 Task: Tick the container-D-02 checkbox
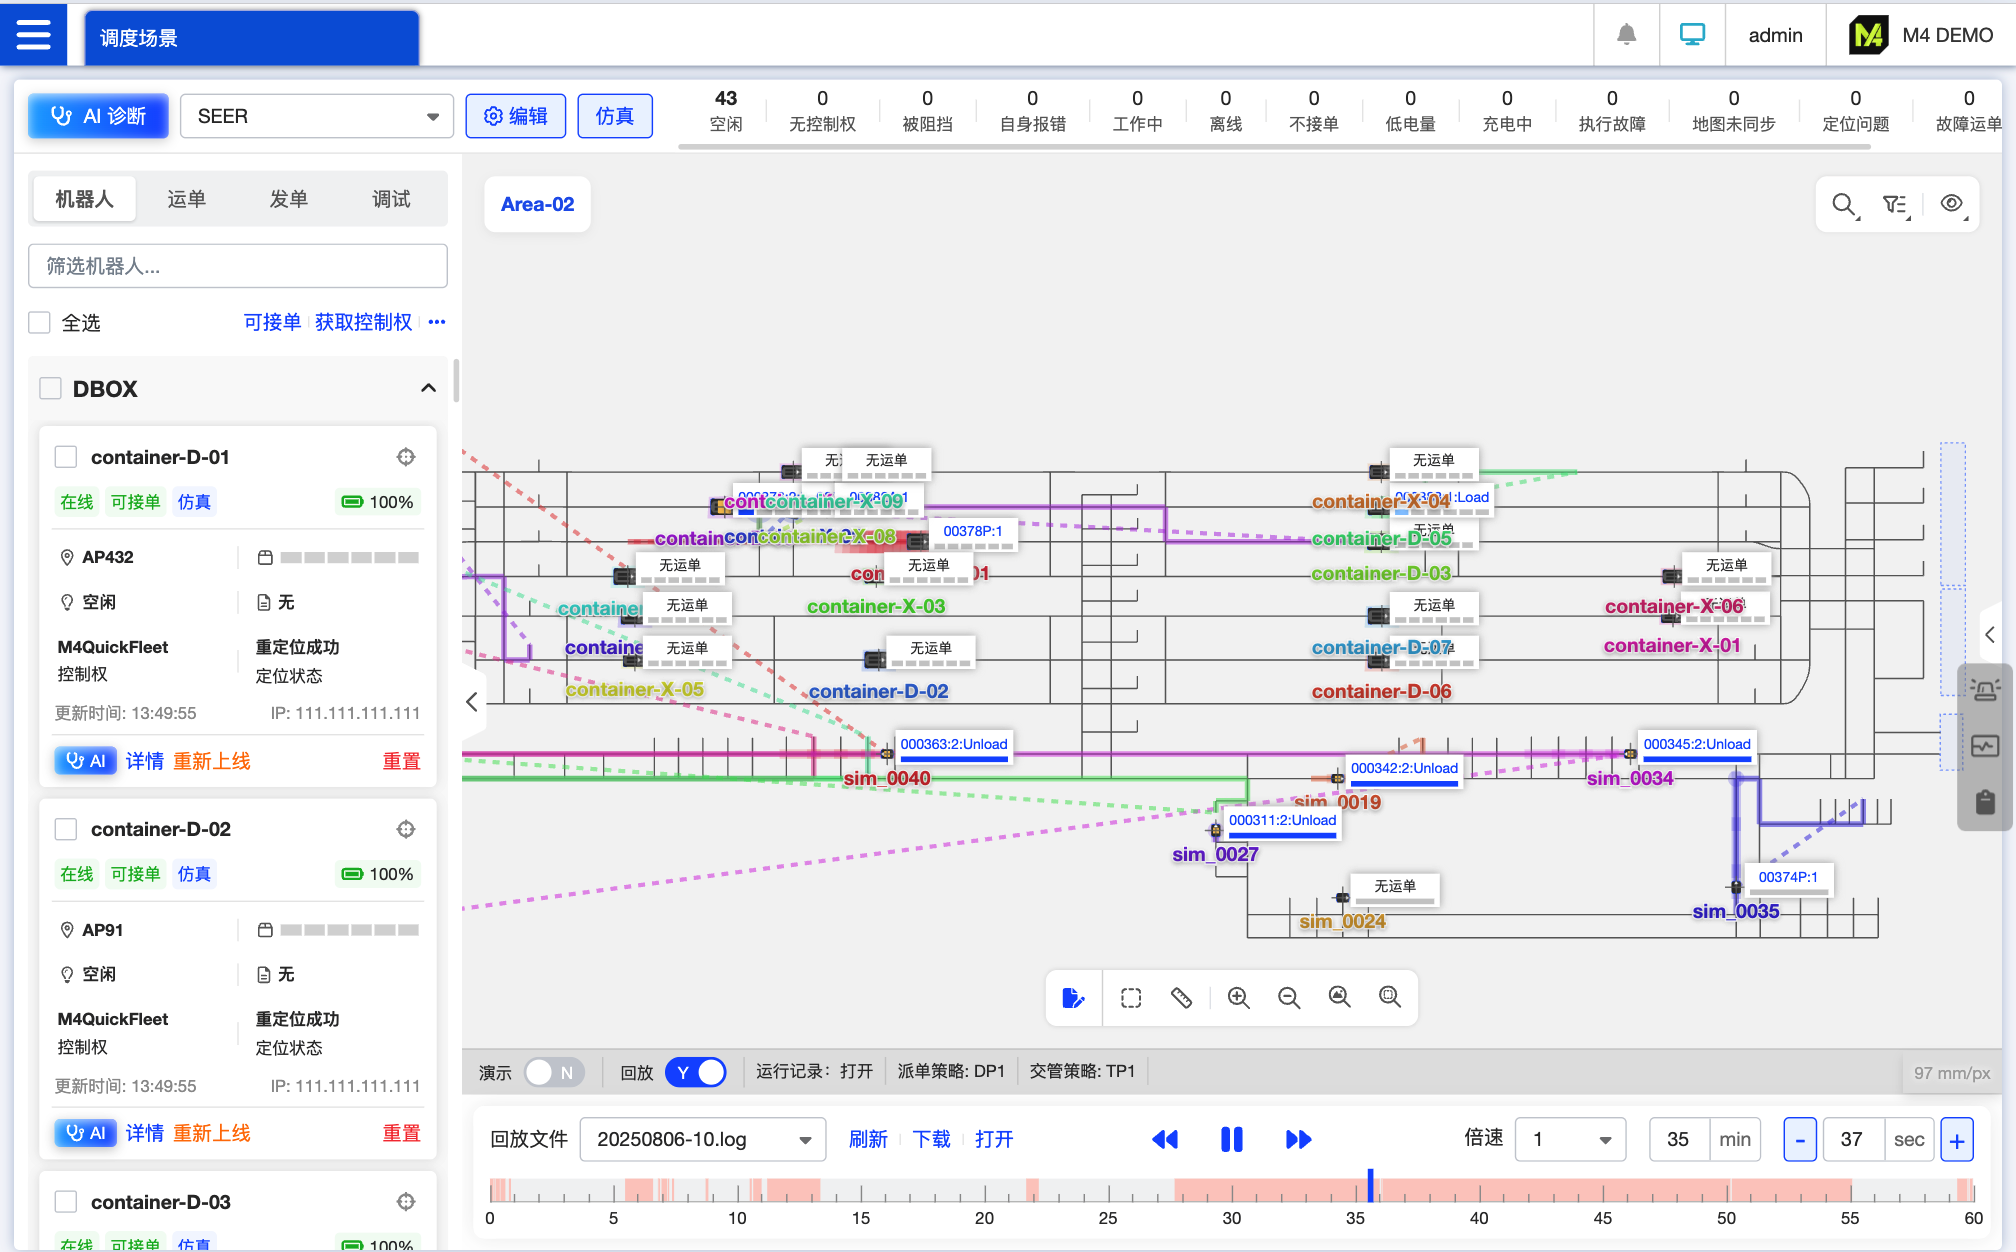[66, 829]
